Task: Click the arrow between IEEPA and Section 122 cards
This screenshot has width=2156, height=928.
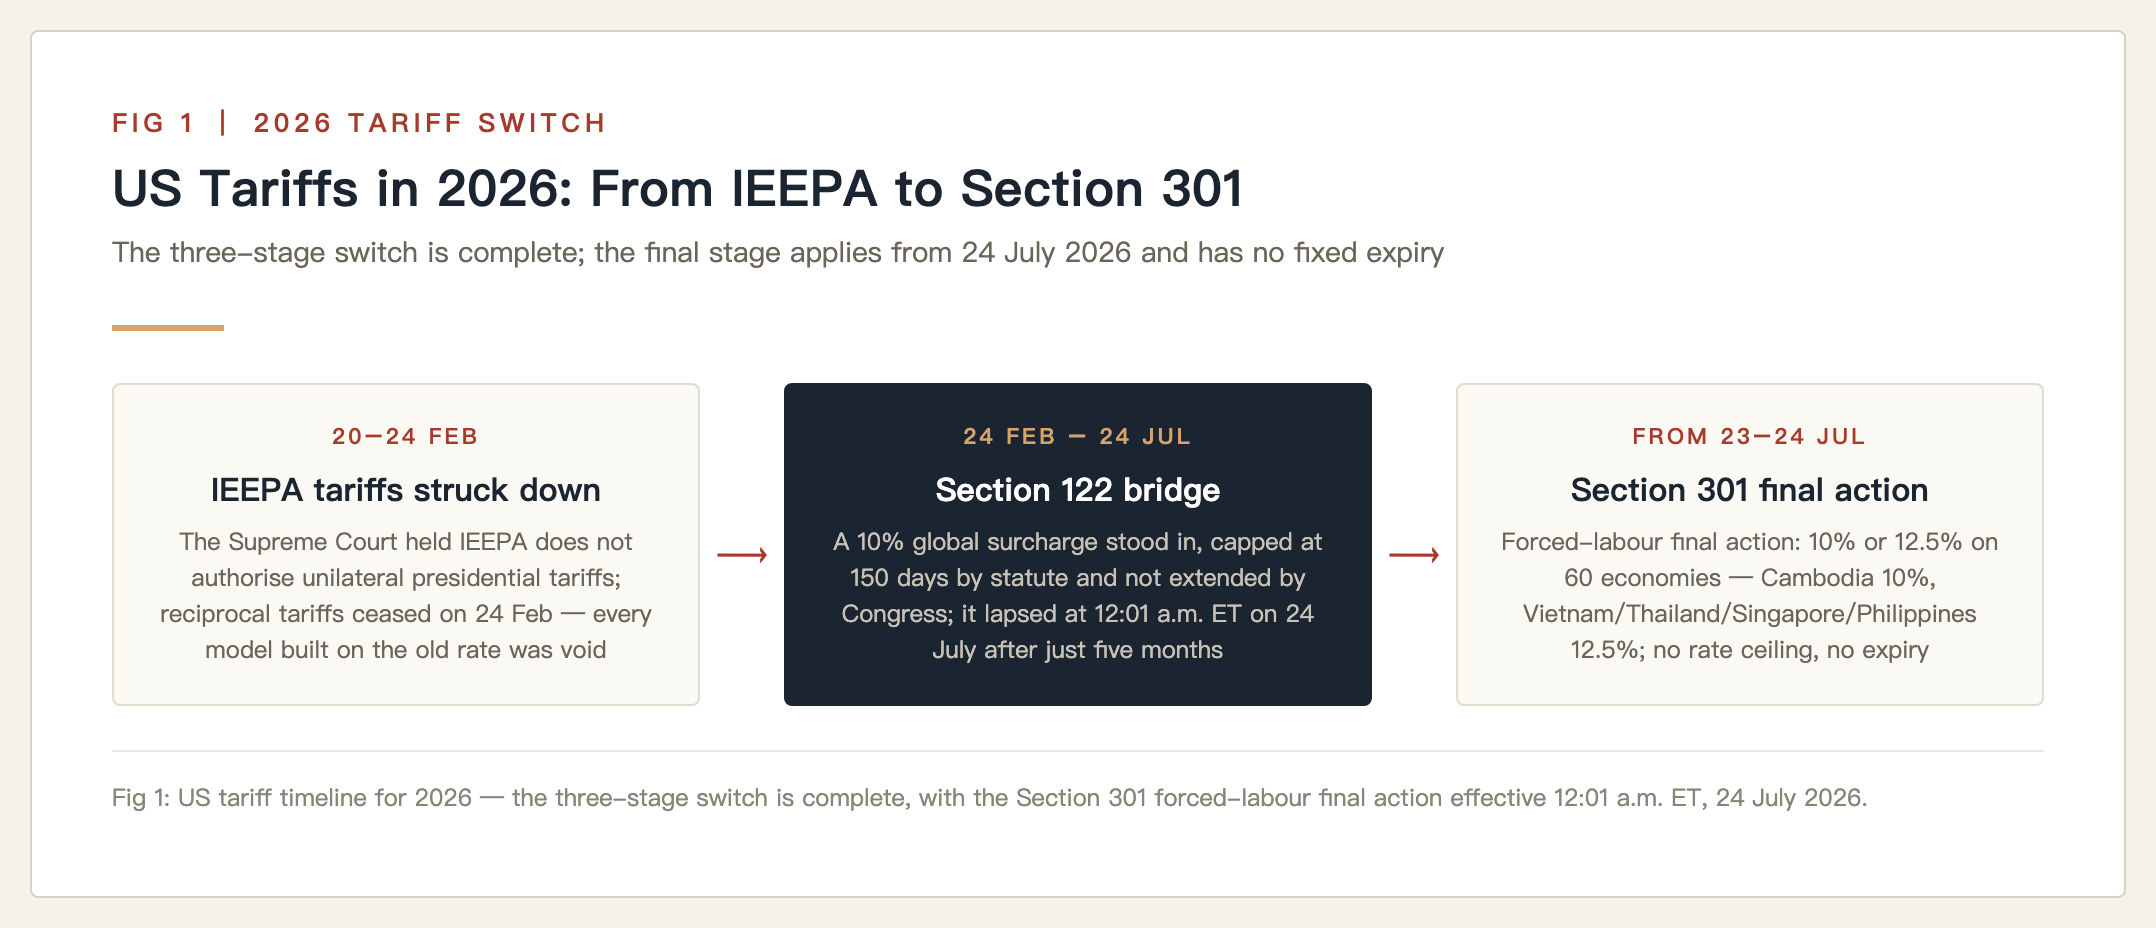Action: (742, 555)
